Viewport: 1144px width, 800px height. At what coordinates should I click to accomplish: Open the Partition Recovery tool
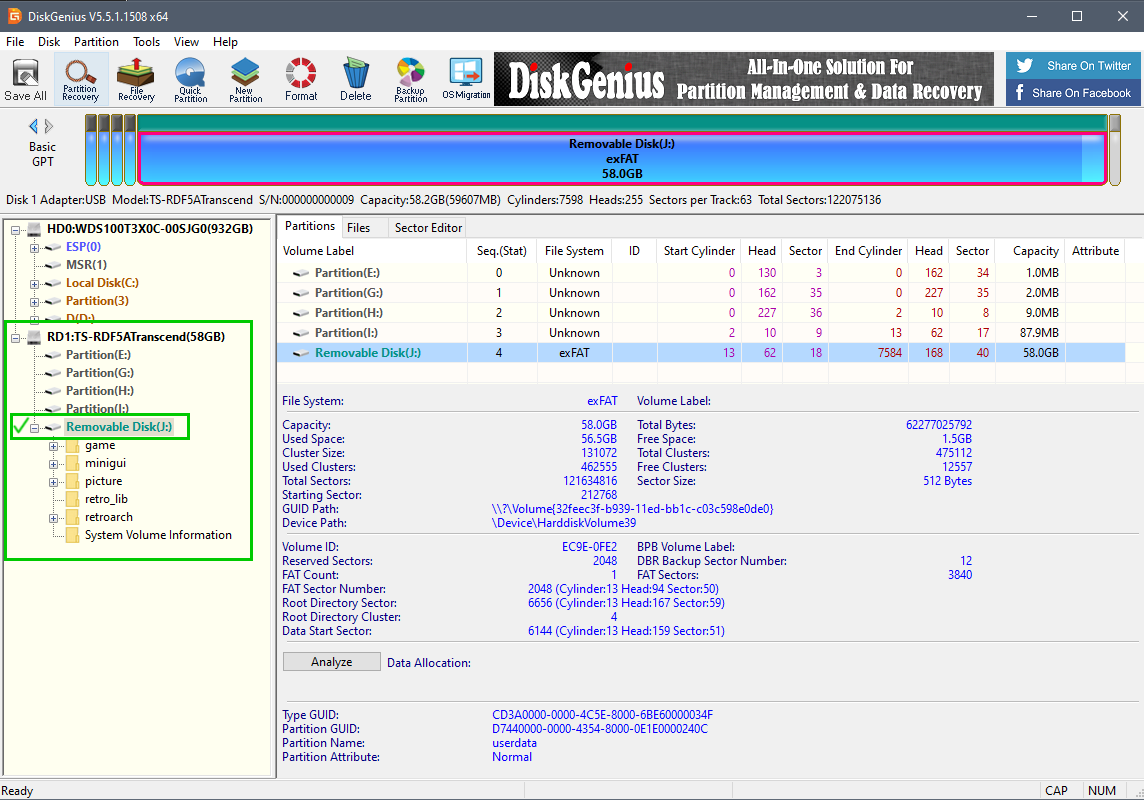(x=80, y=79)
